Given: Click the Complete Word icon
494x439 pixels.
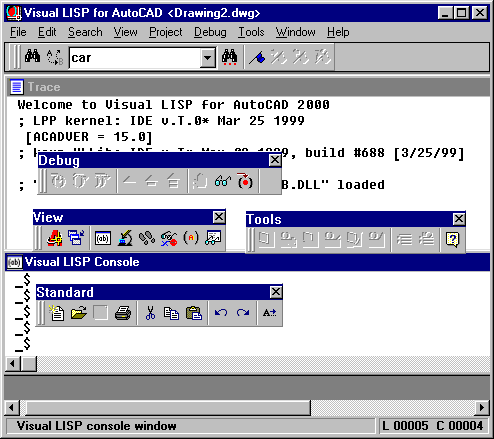Looking at the screenshot, I should click(270, 313).
